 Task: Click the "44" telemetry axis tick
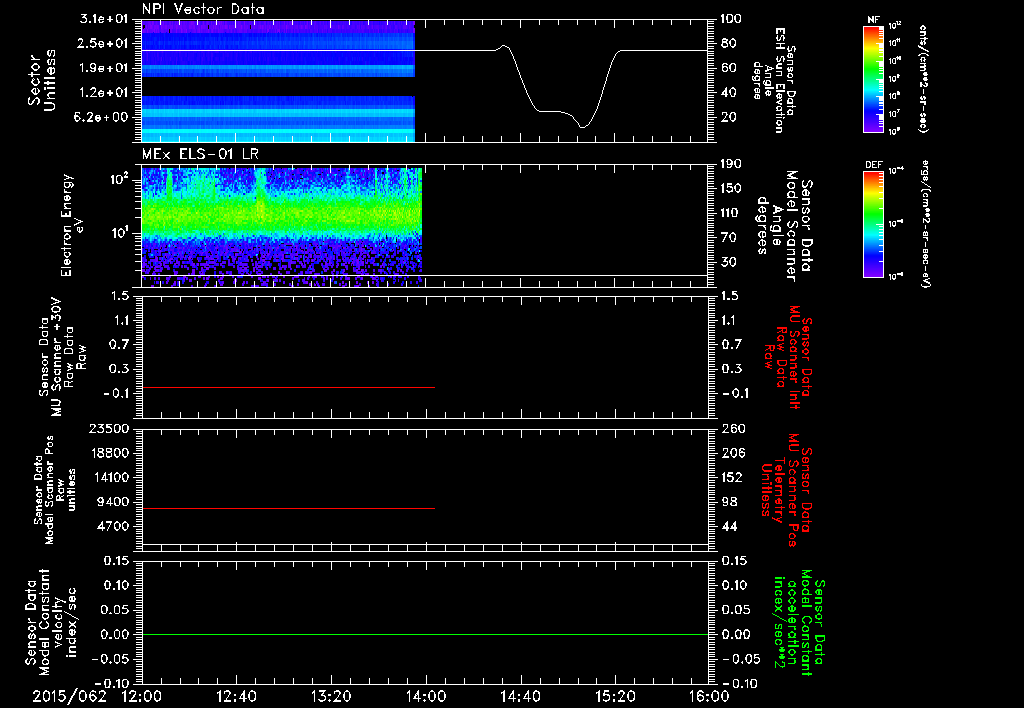coord(729,526)
